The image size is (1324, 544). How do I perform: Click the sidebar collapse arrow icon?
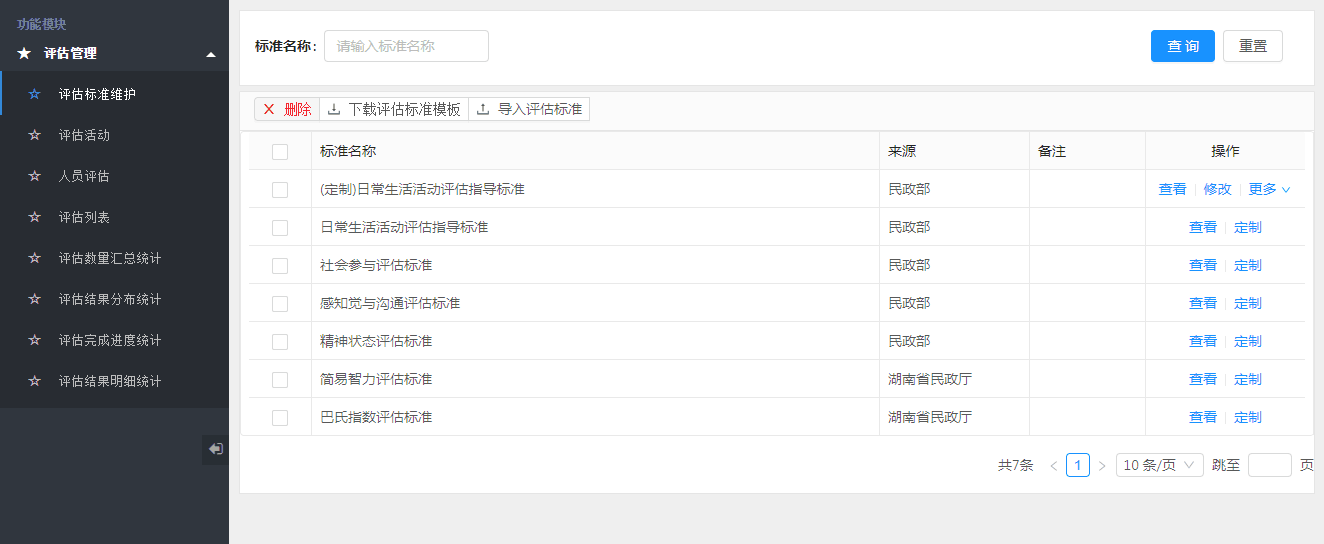(x=215, y=450)
